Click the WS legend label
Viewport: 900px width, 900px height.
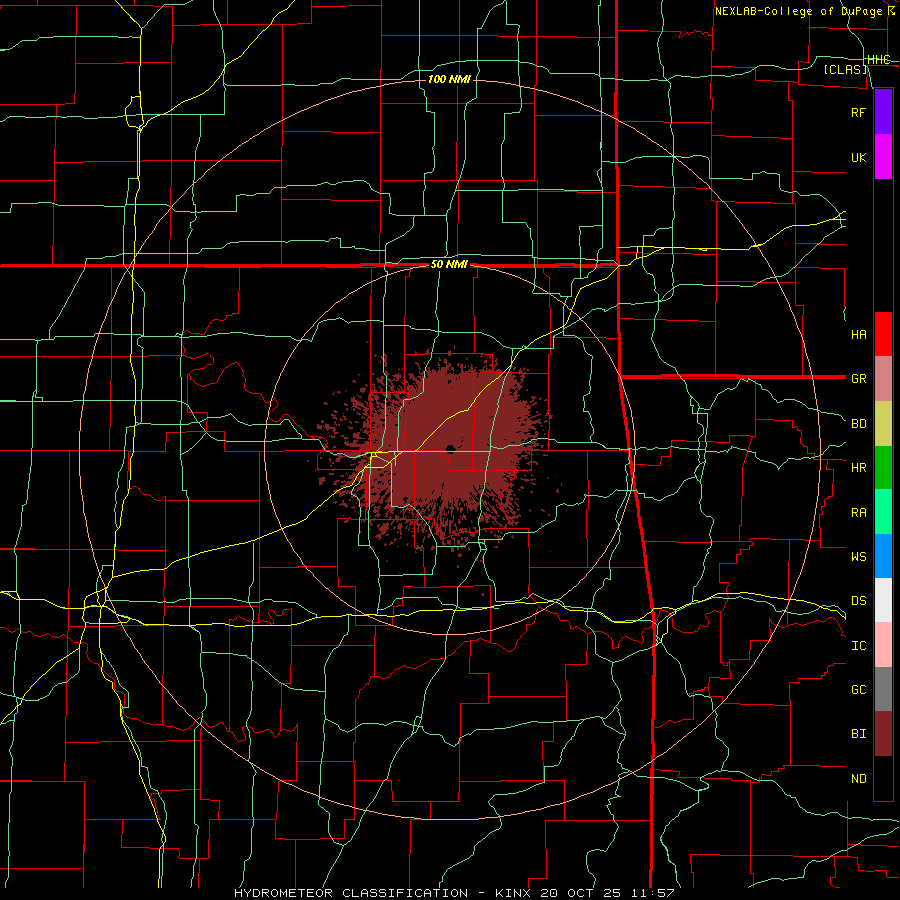tap(858, 557)
